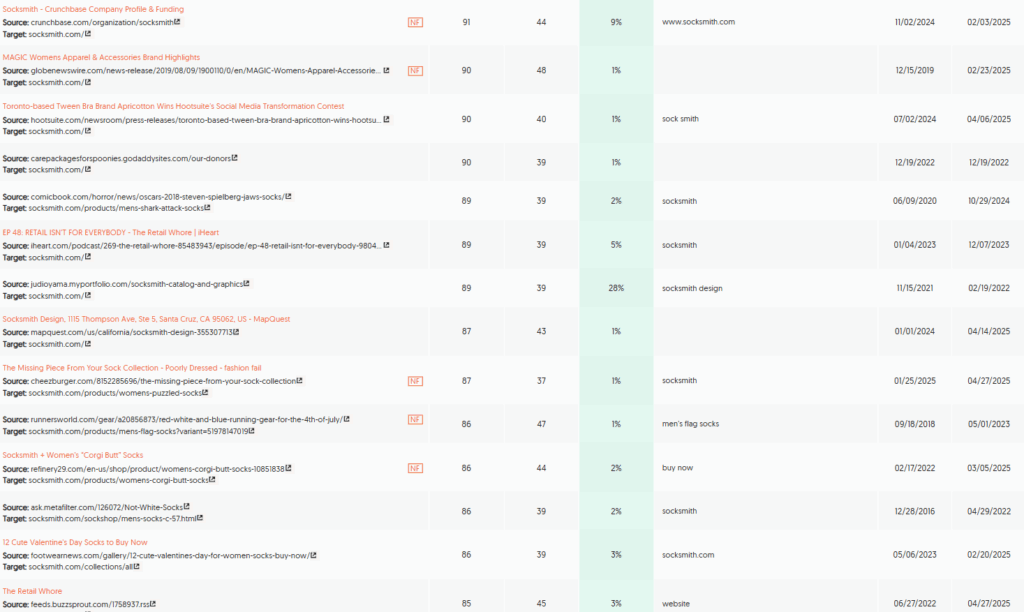Image resolution: width=1024 pixels, height=612 pixels.
Task: Click first-seen date 11/02/2024
Action: [x=914, y=22]
